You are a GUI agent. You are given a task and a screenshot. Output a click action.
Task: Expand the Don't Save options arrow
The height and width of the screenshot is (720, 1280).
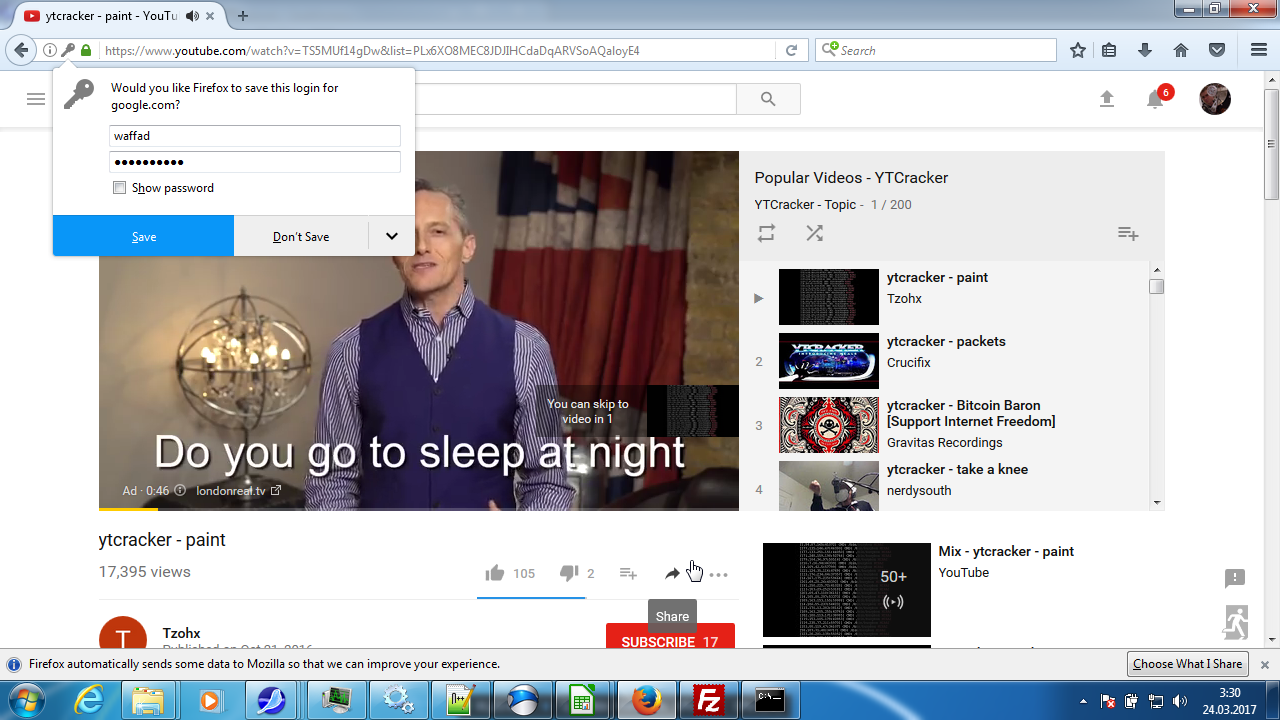pyautogui.click(x=392, y=236)
